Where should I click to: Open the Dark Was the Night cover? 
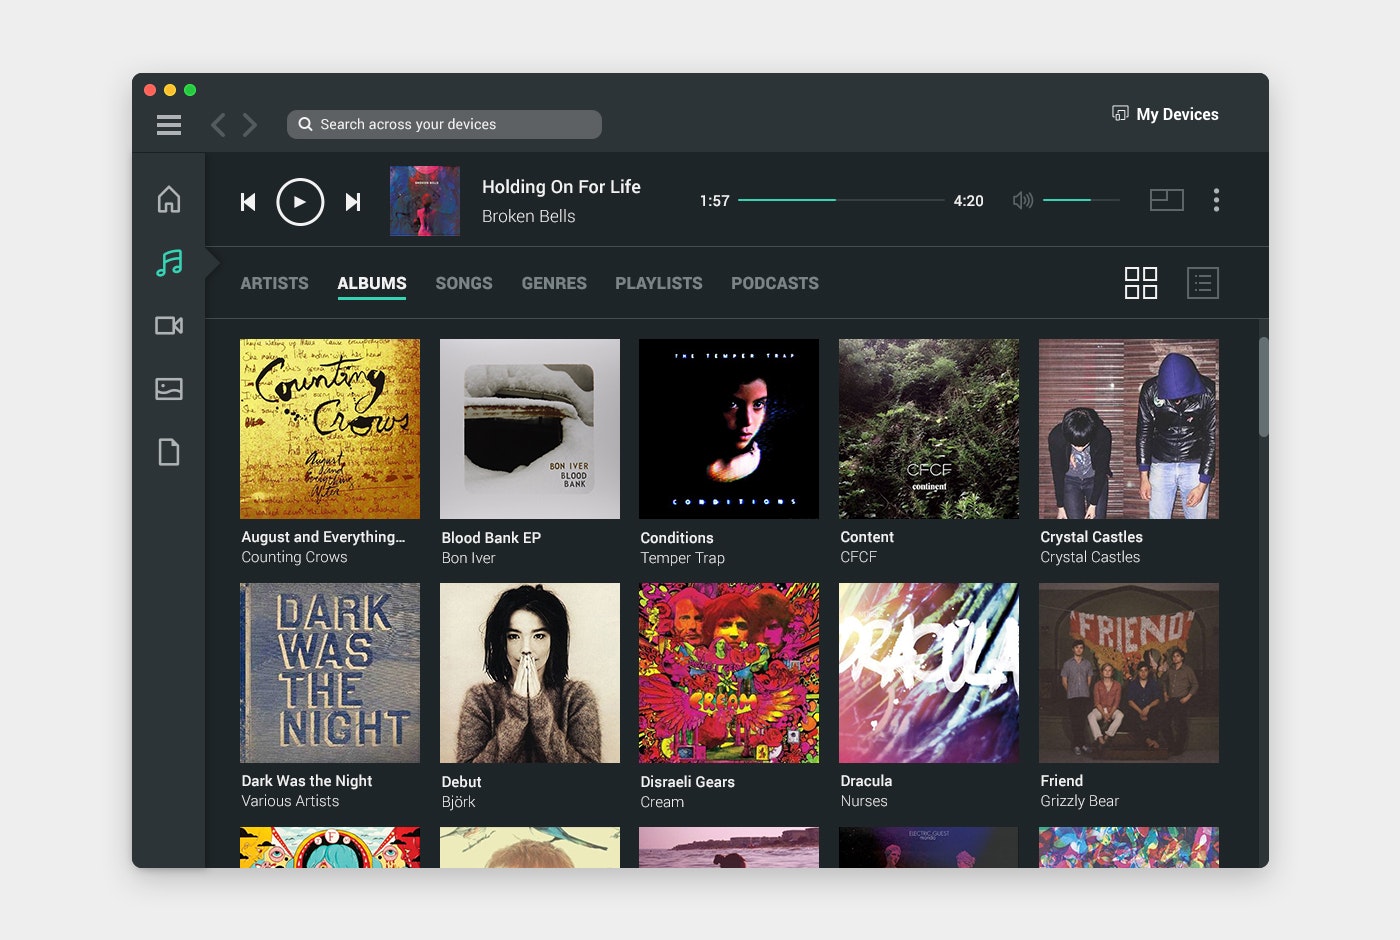(330, 673)
